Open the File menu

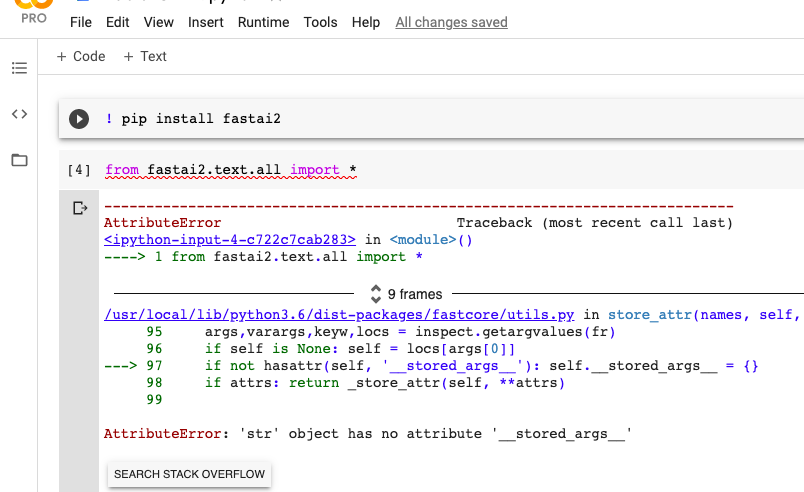[x=81, y=22]
